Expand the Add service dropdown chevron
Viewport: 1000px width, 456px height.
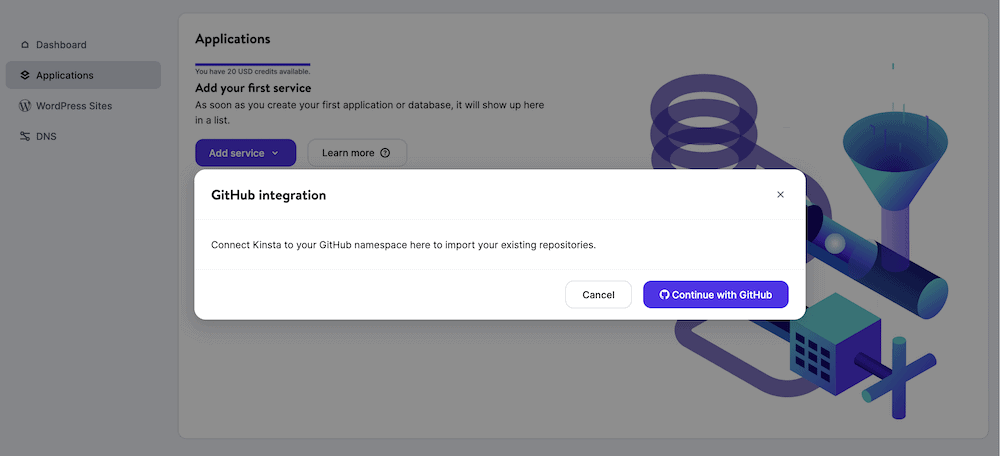275,153
